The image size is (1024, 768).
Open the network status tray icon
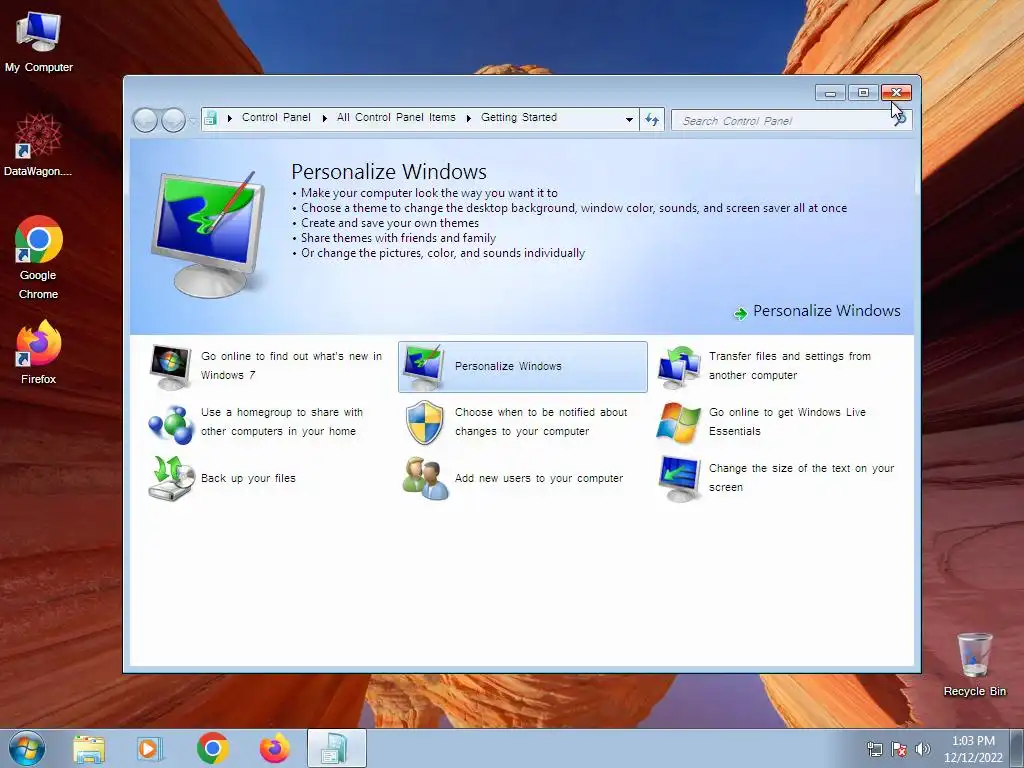(x=874, y=749)
